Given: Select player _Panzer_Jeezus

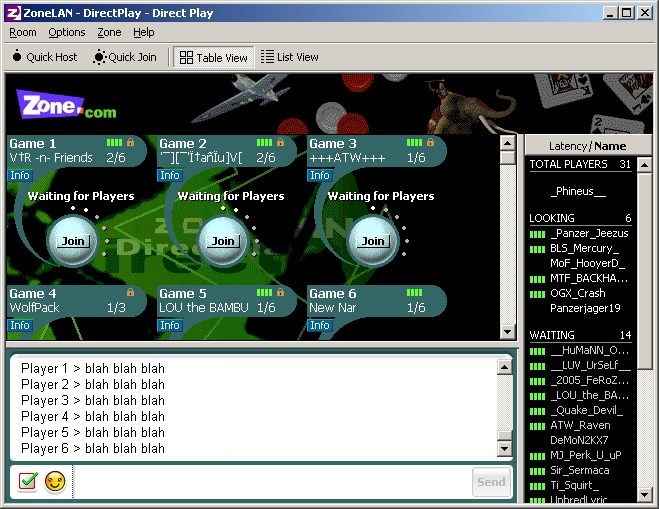Looking at the screenshot, I should point(589,233).
